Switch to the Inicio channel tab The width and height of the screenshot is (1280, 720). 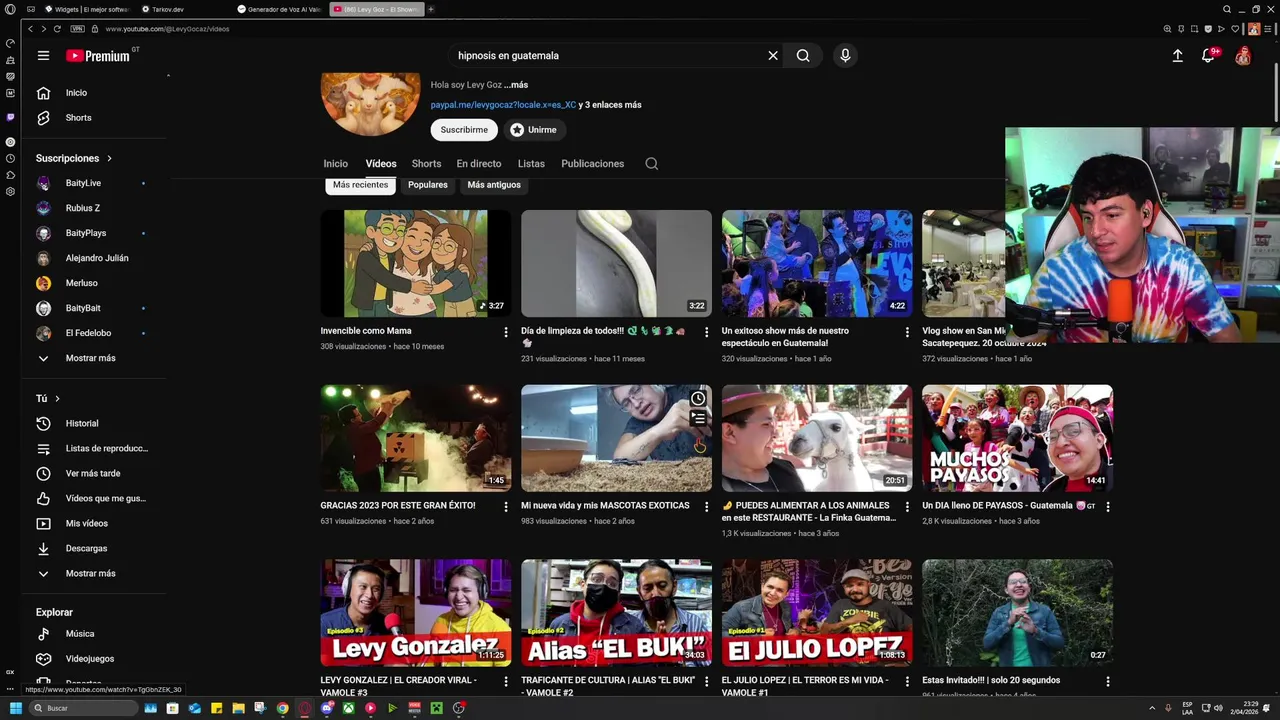click(335, 164)
